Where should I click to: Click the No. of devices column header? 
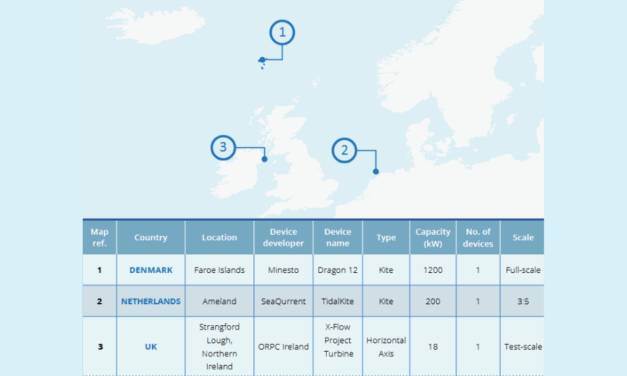478,237
